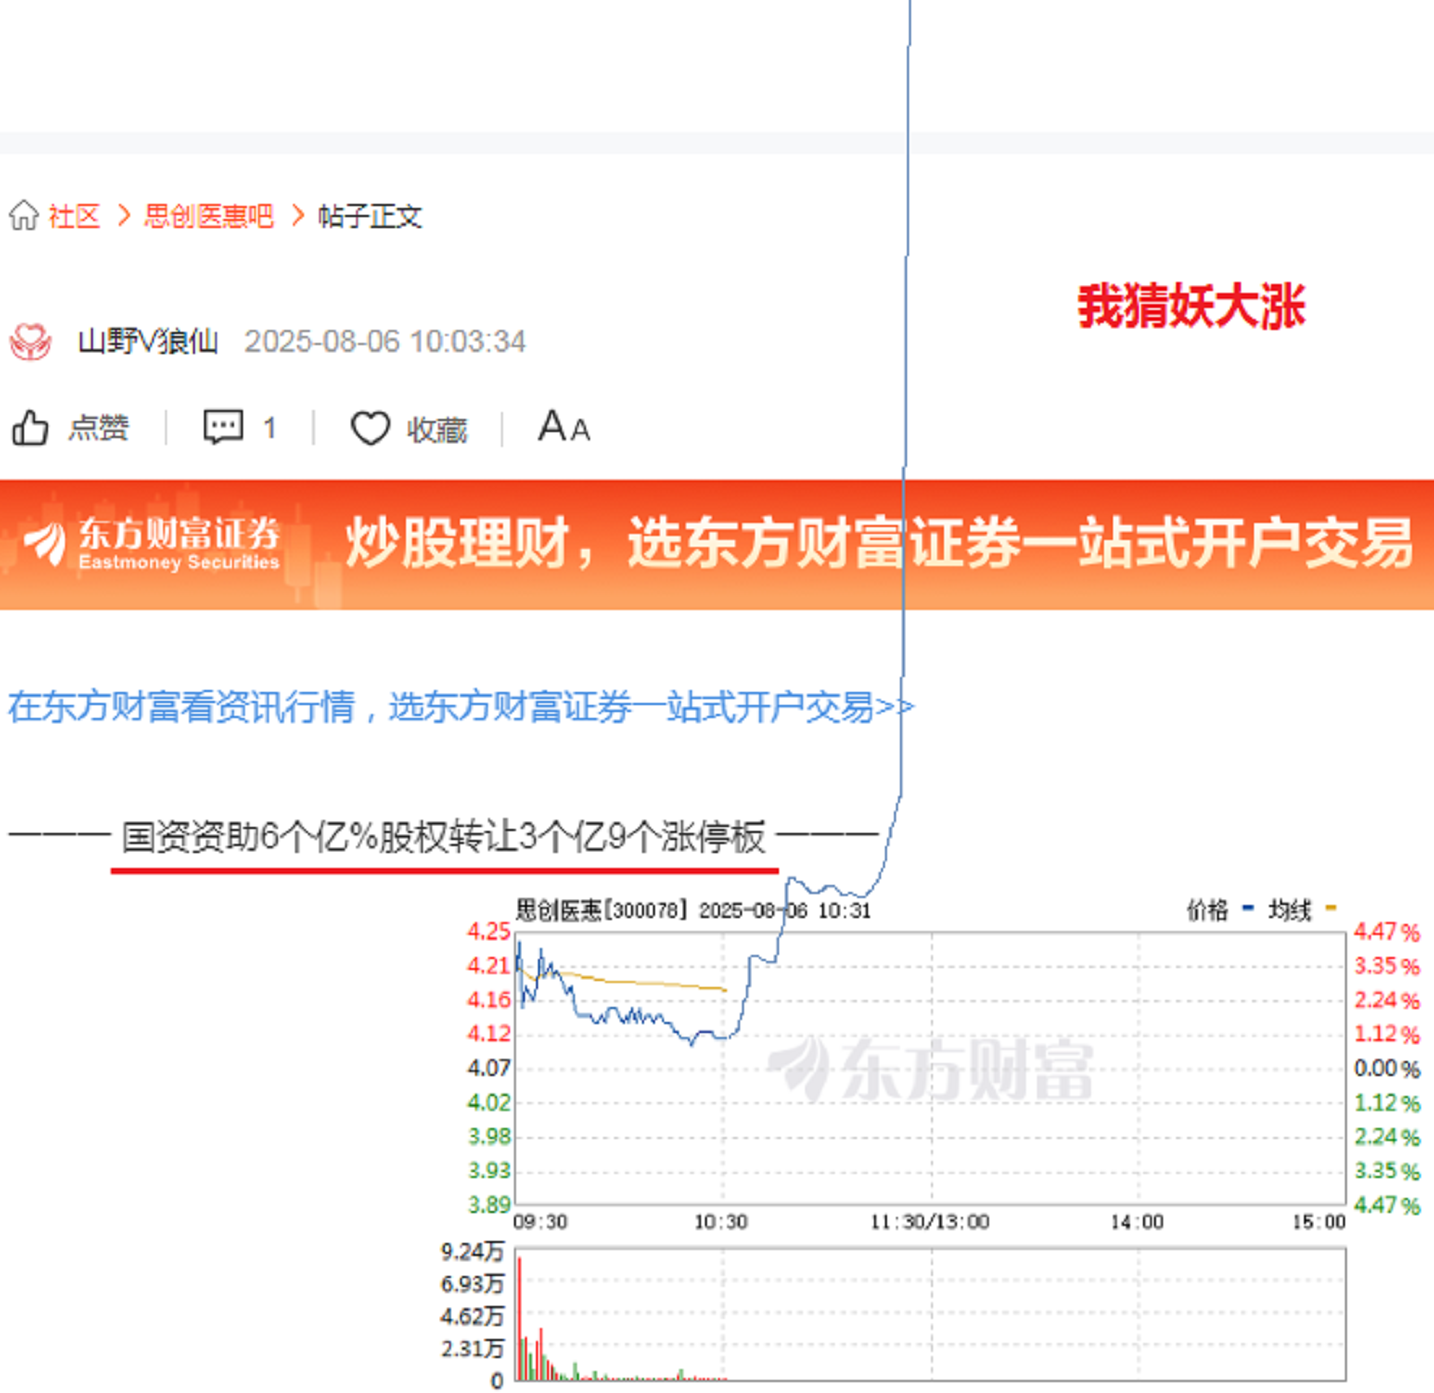Click the heart favorite icon
Image resolution: width=1434 pixels, height=1393 pixels.
(x=370, y=428)
